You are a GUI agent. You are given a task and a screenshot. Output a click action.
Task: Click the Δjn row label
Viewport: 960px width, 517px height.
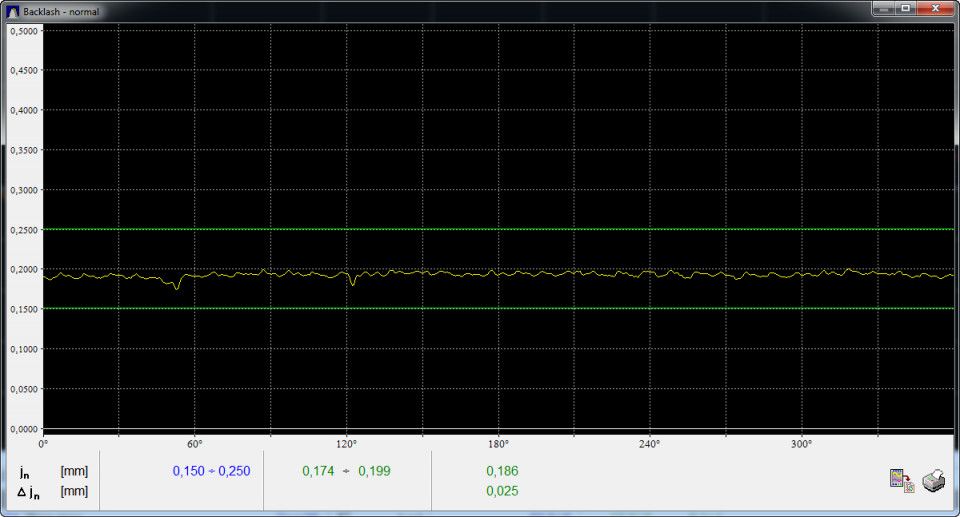coord(28,491)
